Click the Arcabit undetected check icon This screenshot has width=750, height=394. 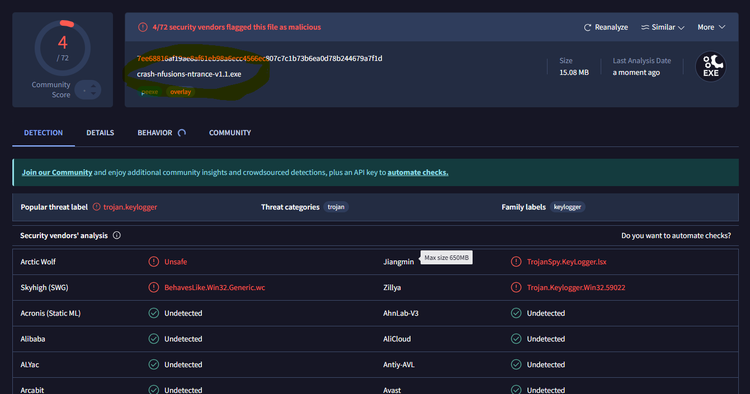click(x=154, y=390)
